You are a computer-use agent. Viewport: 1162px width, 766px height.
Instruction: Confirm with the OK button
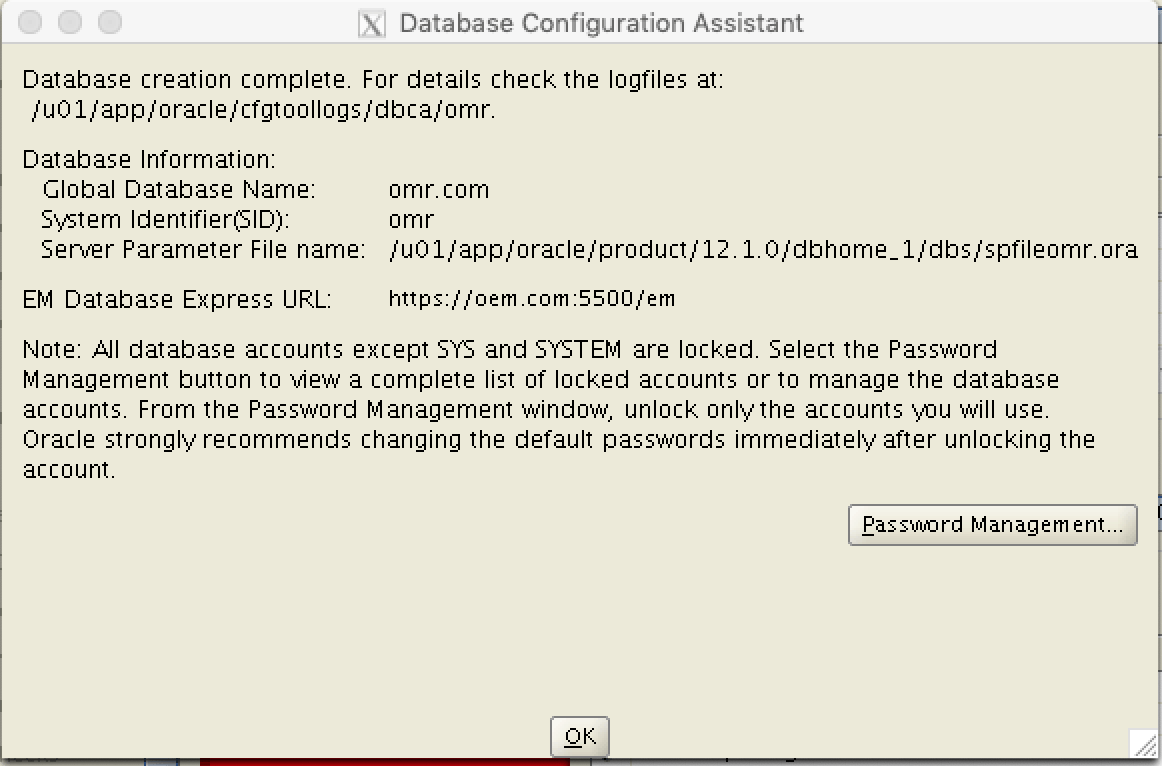coord(580,736)
